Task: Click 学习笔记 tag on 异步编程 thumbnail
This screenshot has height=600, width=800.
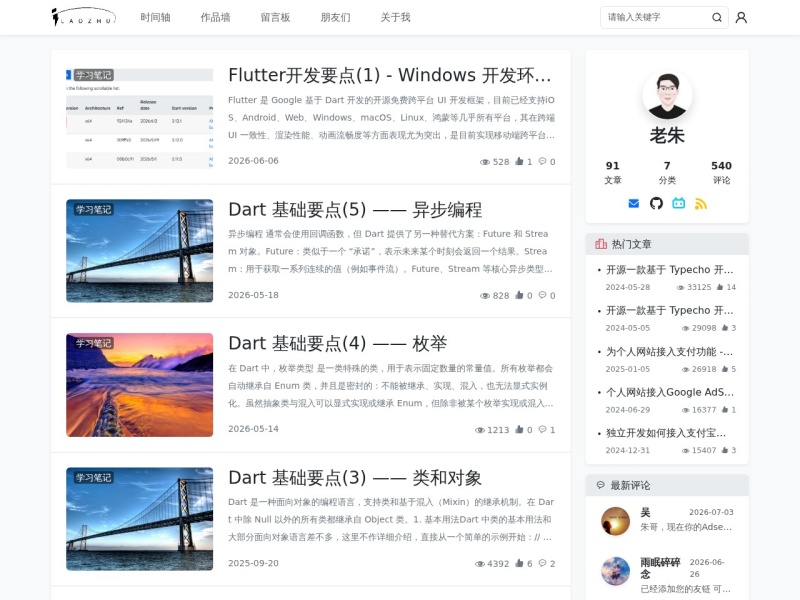Action: click(93, 209)
